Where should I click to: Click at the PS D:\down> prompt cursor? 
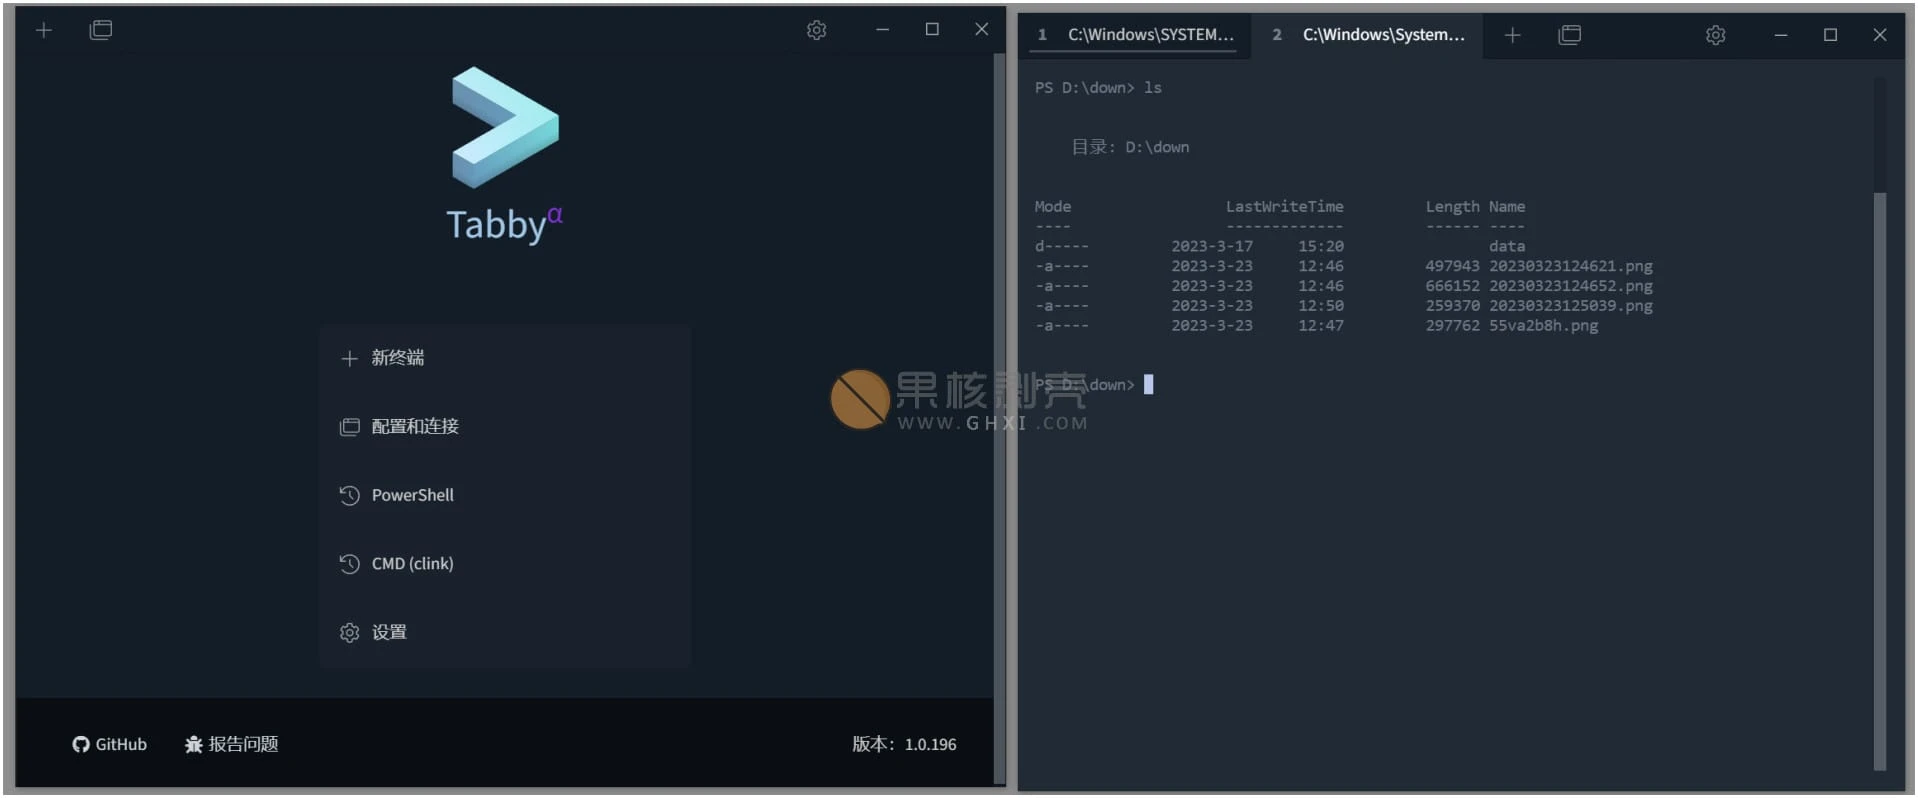click(1148, 385)
